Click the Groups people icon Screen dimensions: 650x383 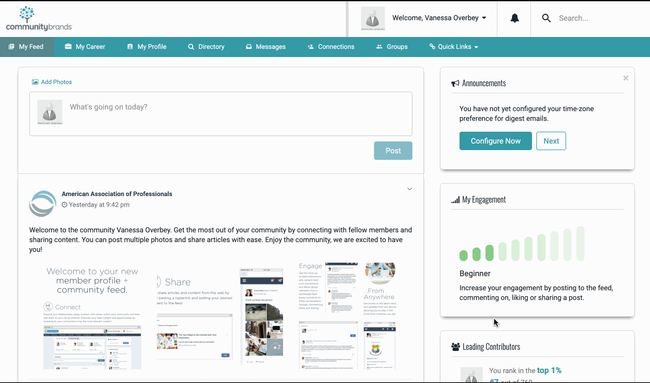point(379,46)
